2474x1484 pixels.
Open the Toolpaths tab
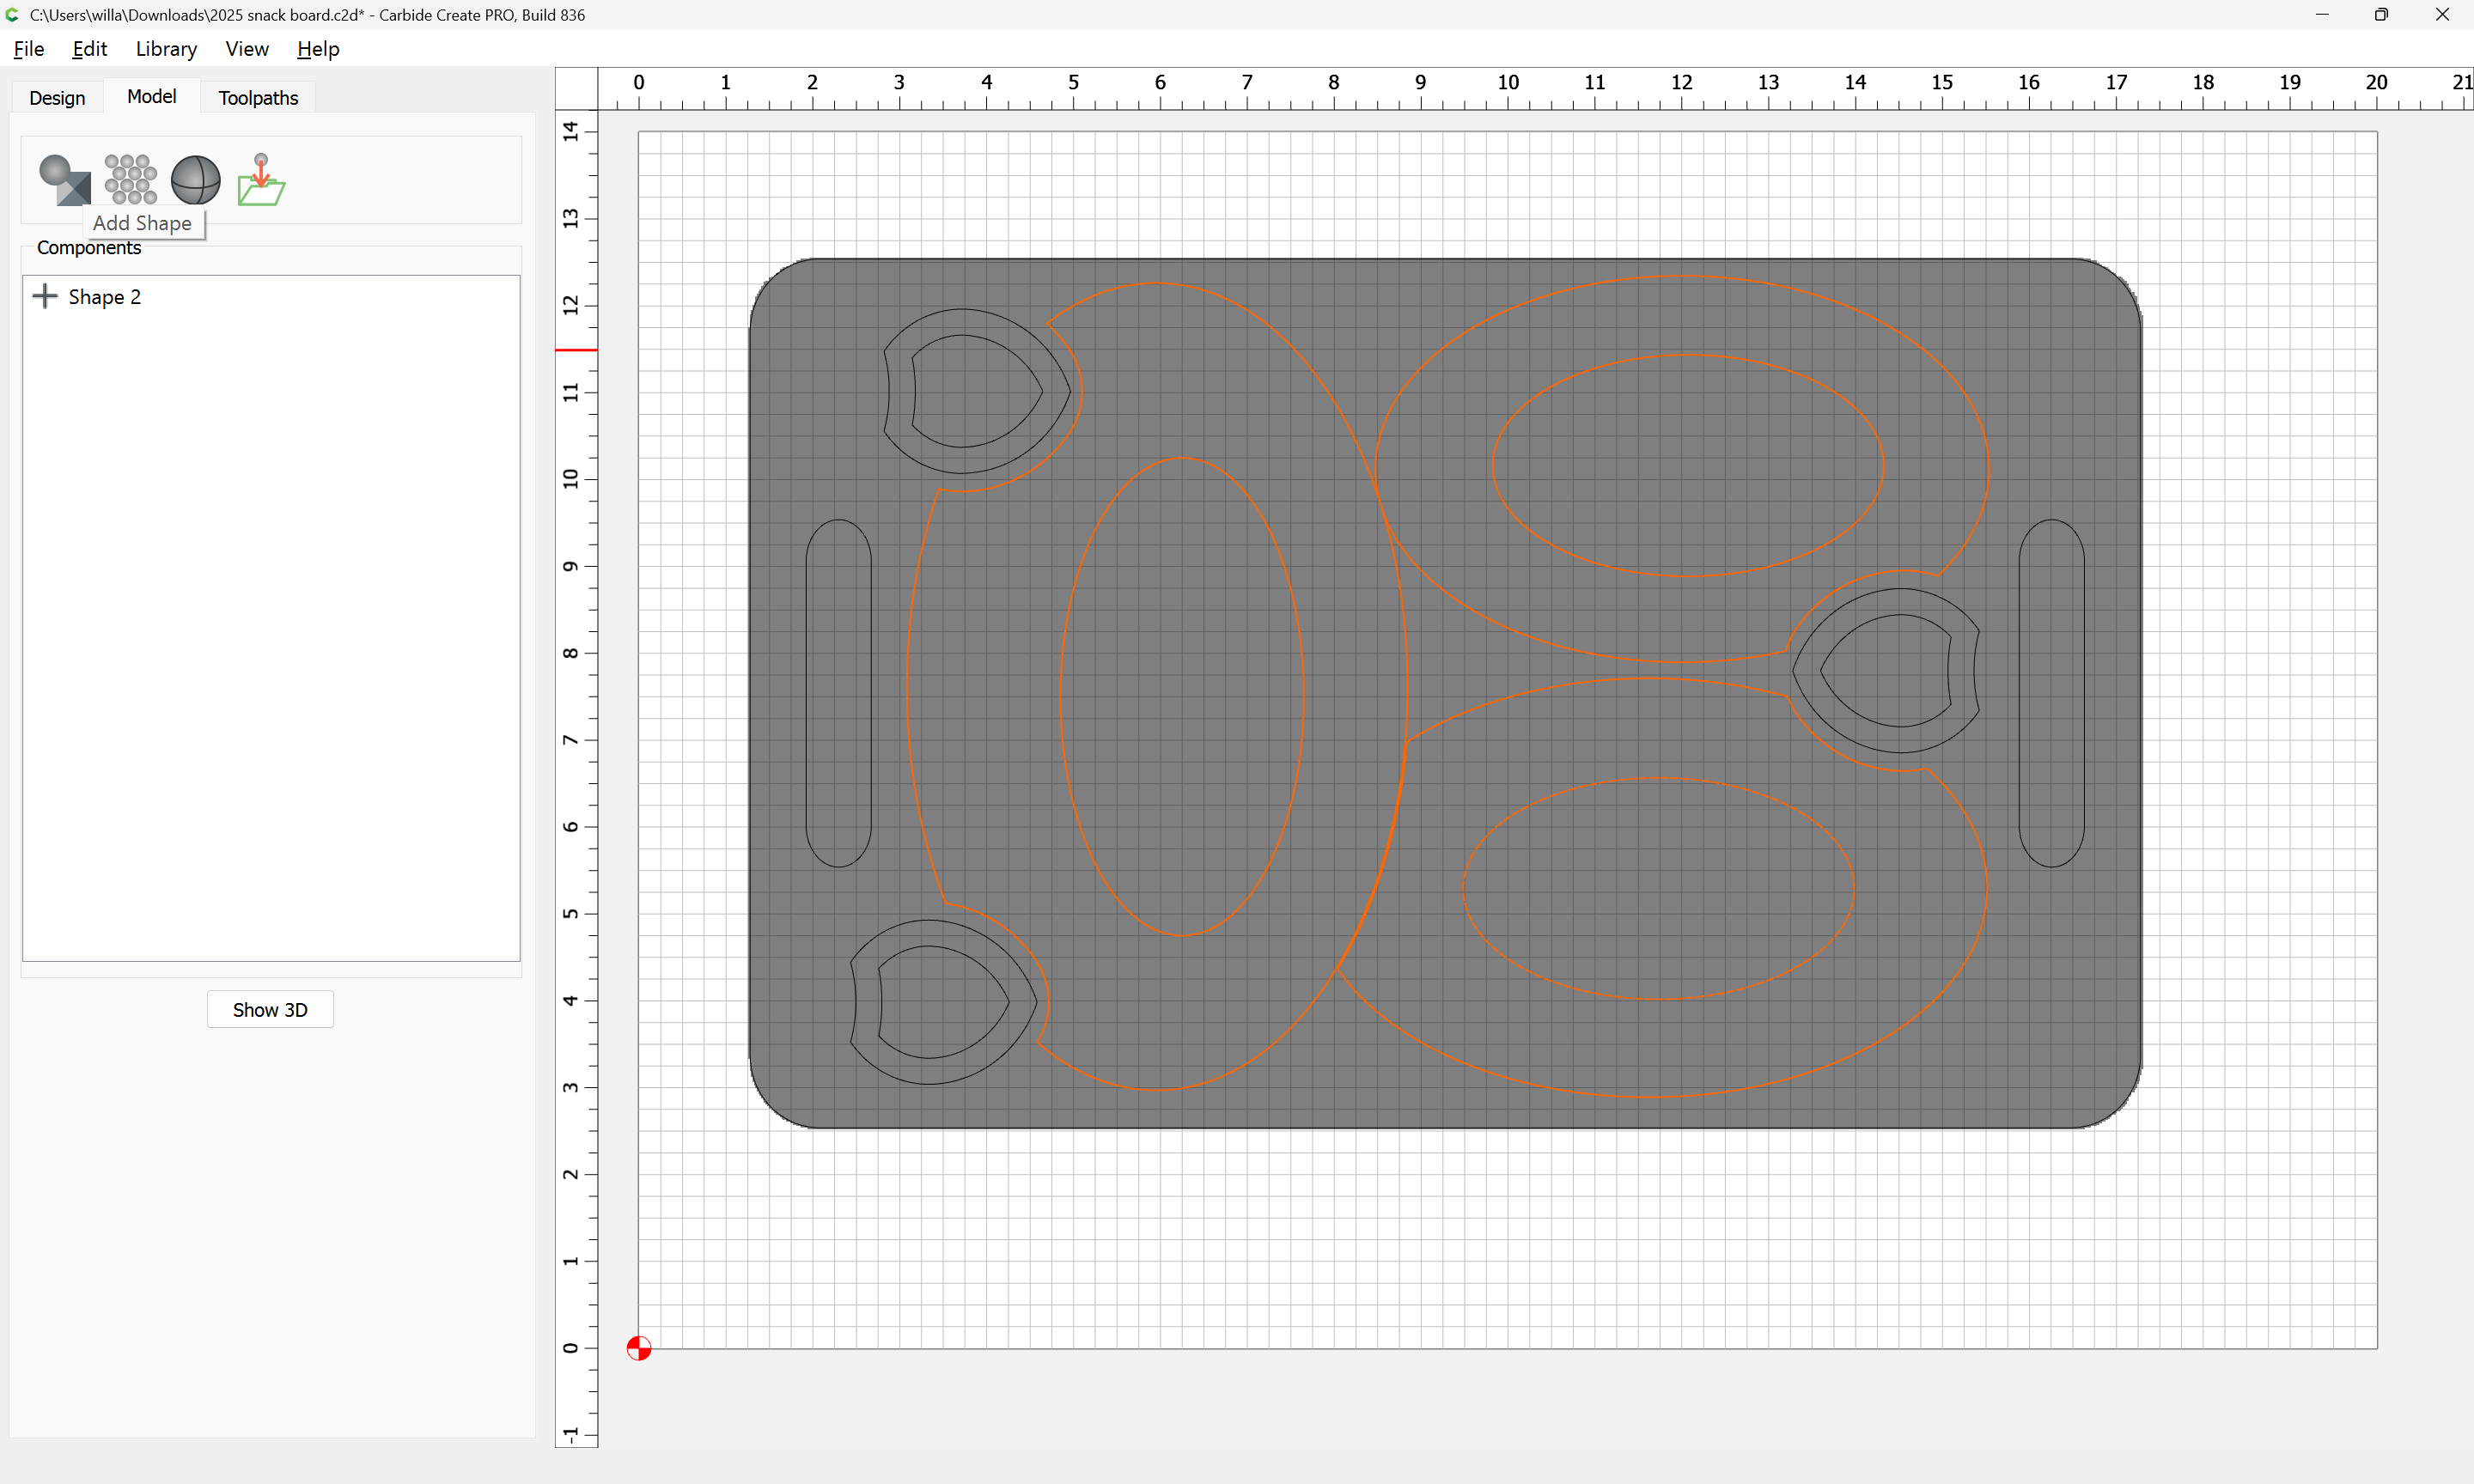tap(258, 98)
